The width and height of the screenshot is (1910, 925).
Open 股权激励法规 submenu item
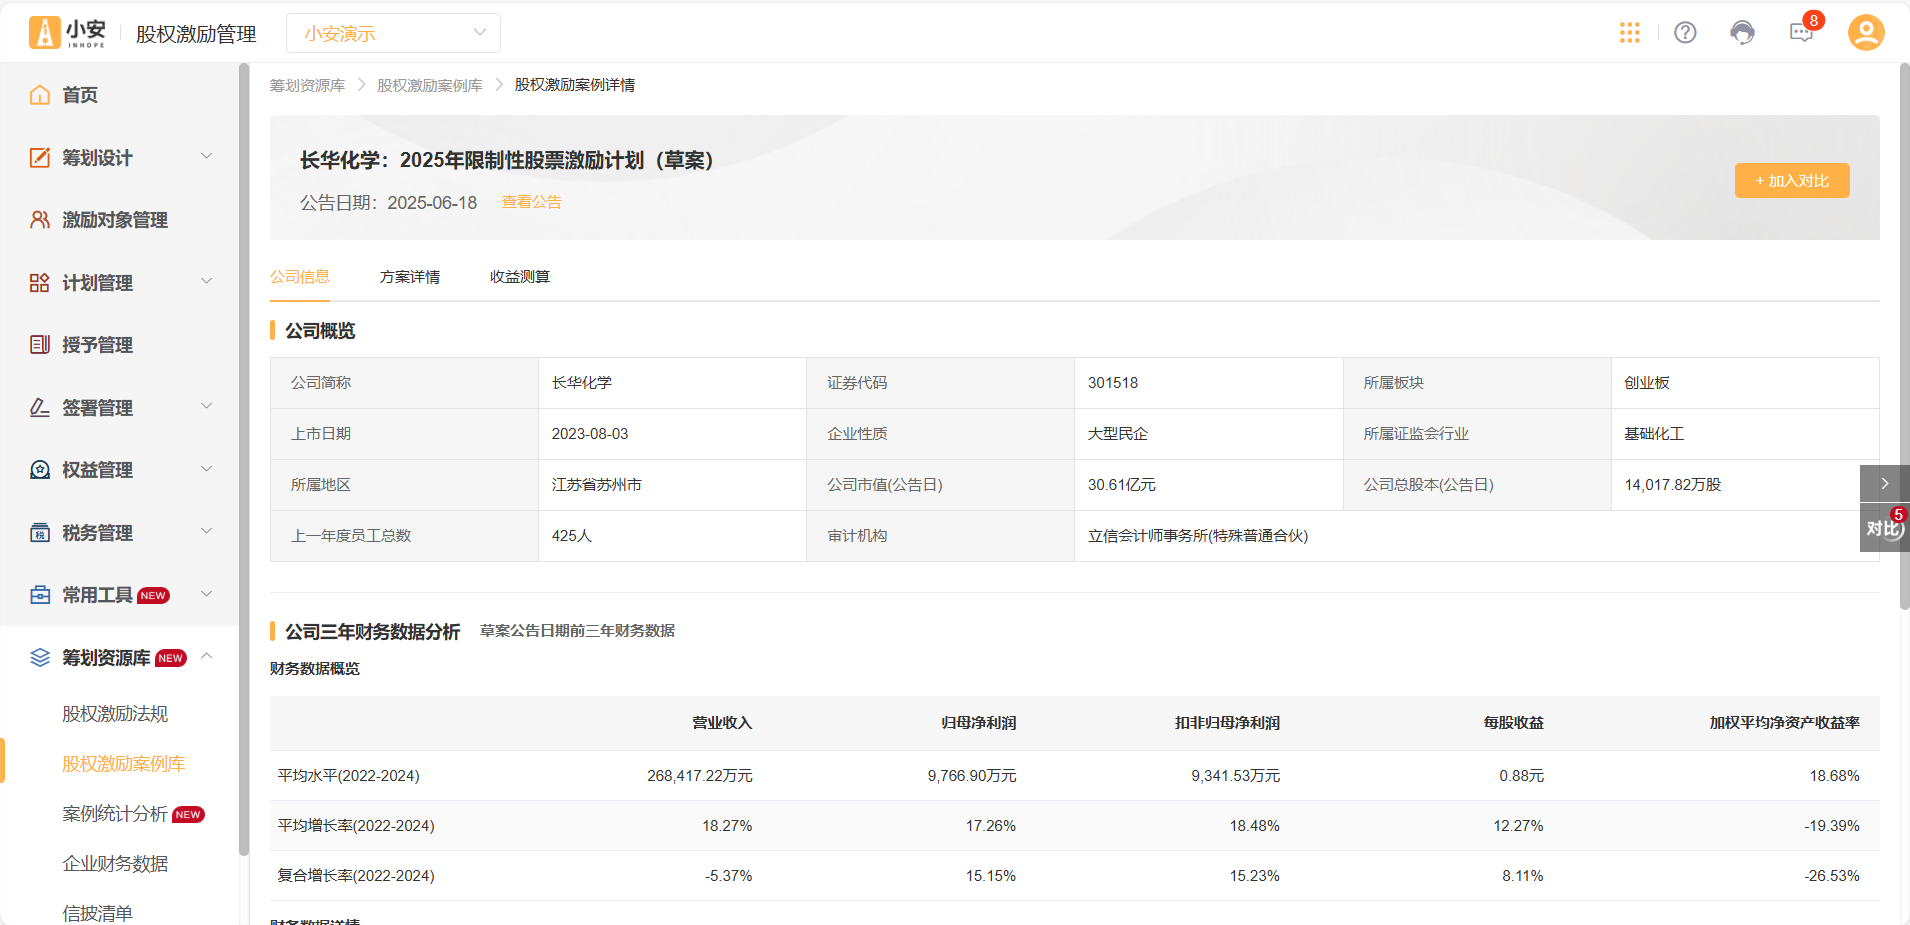click(115, 714)
